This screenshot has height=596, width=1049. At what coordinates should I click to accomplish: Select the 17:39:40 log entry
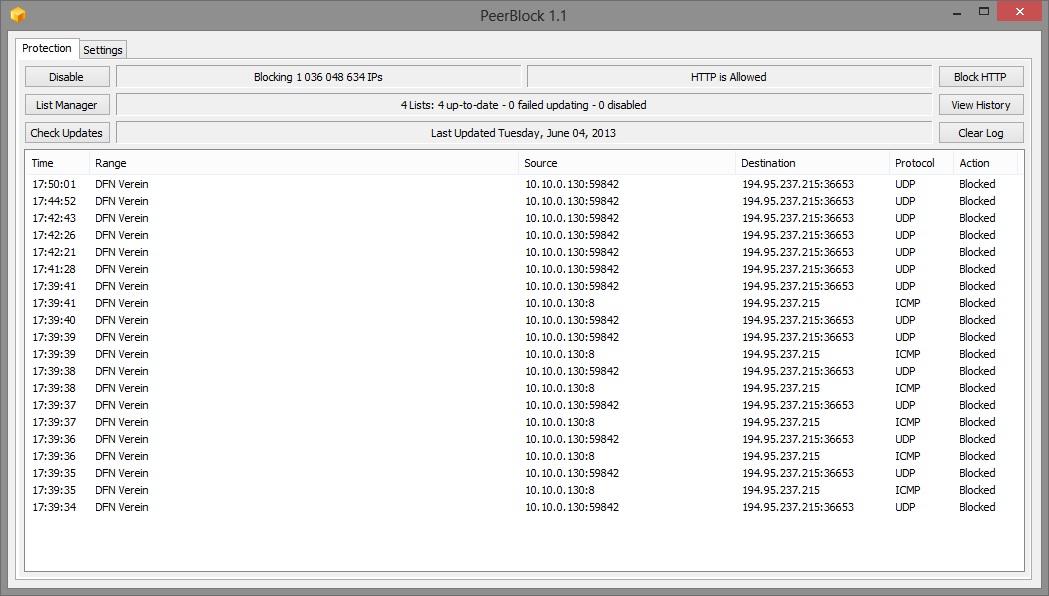pos(524,320)
